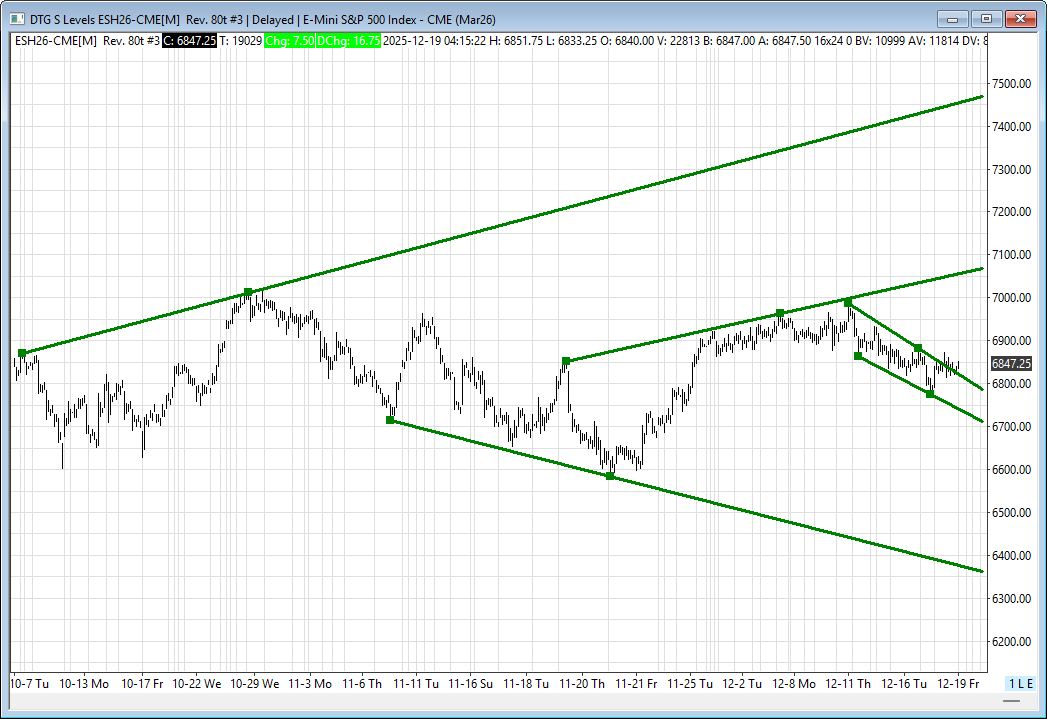Image resolution: width=1047 pixels, height=719 pixels.
Task: Select trendline anchor on 12-16 near 6880
Action: [918, 348]
